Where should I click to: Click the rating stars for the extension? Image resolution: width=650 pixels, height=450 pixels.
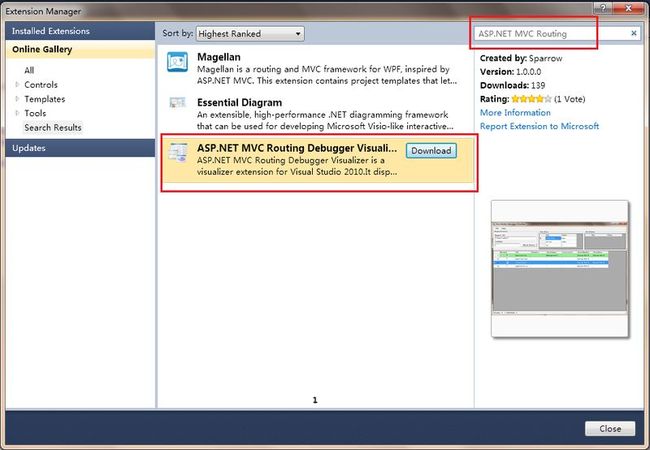pyautogui.click(x=531, y=99)
